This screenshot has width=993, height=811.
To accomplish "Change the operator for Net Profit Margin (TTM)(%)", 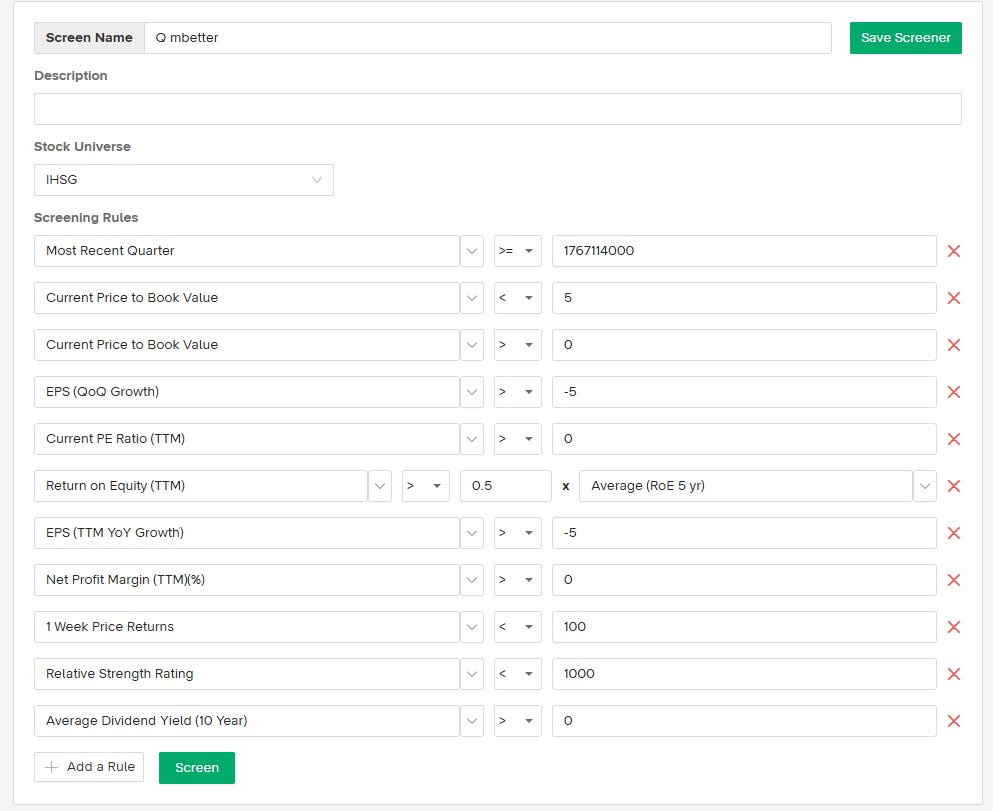I will tap(517, 580).
